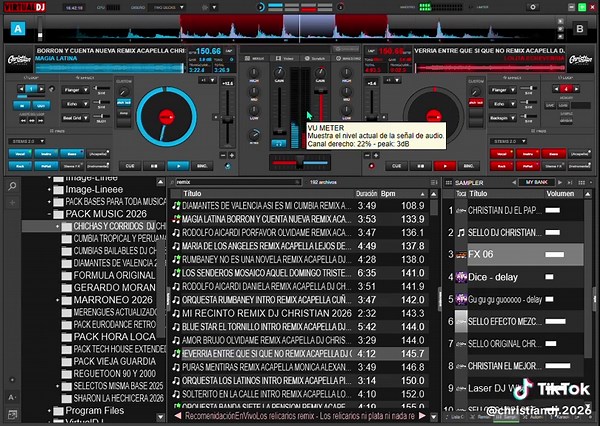
Task: Open Echo effect dropdown on left deck
Action: [x=75, y=104]
